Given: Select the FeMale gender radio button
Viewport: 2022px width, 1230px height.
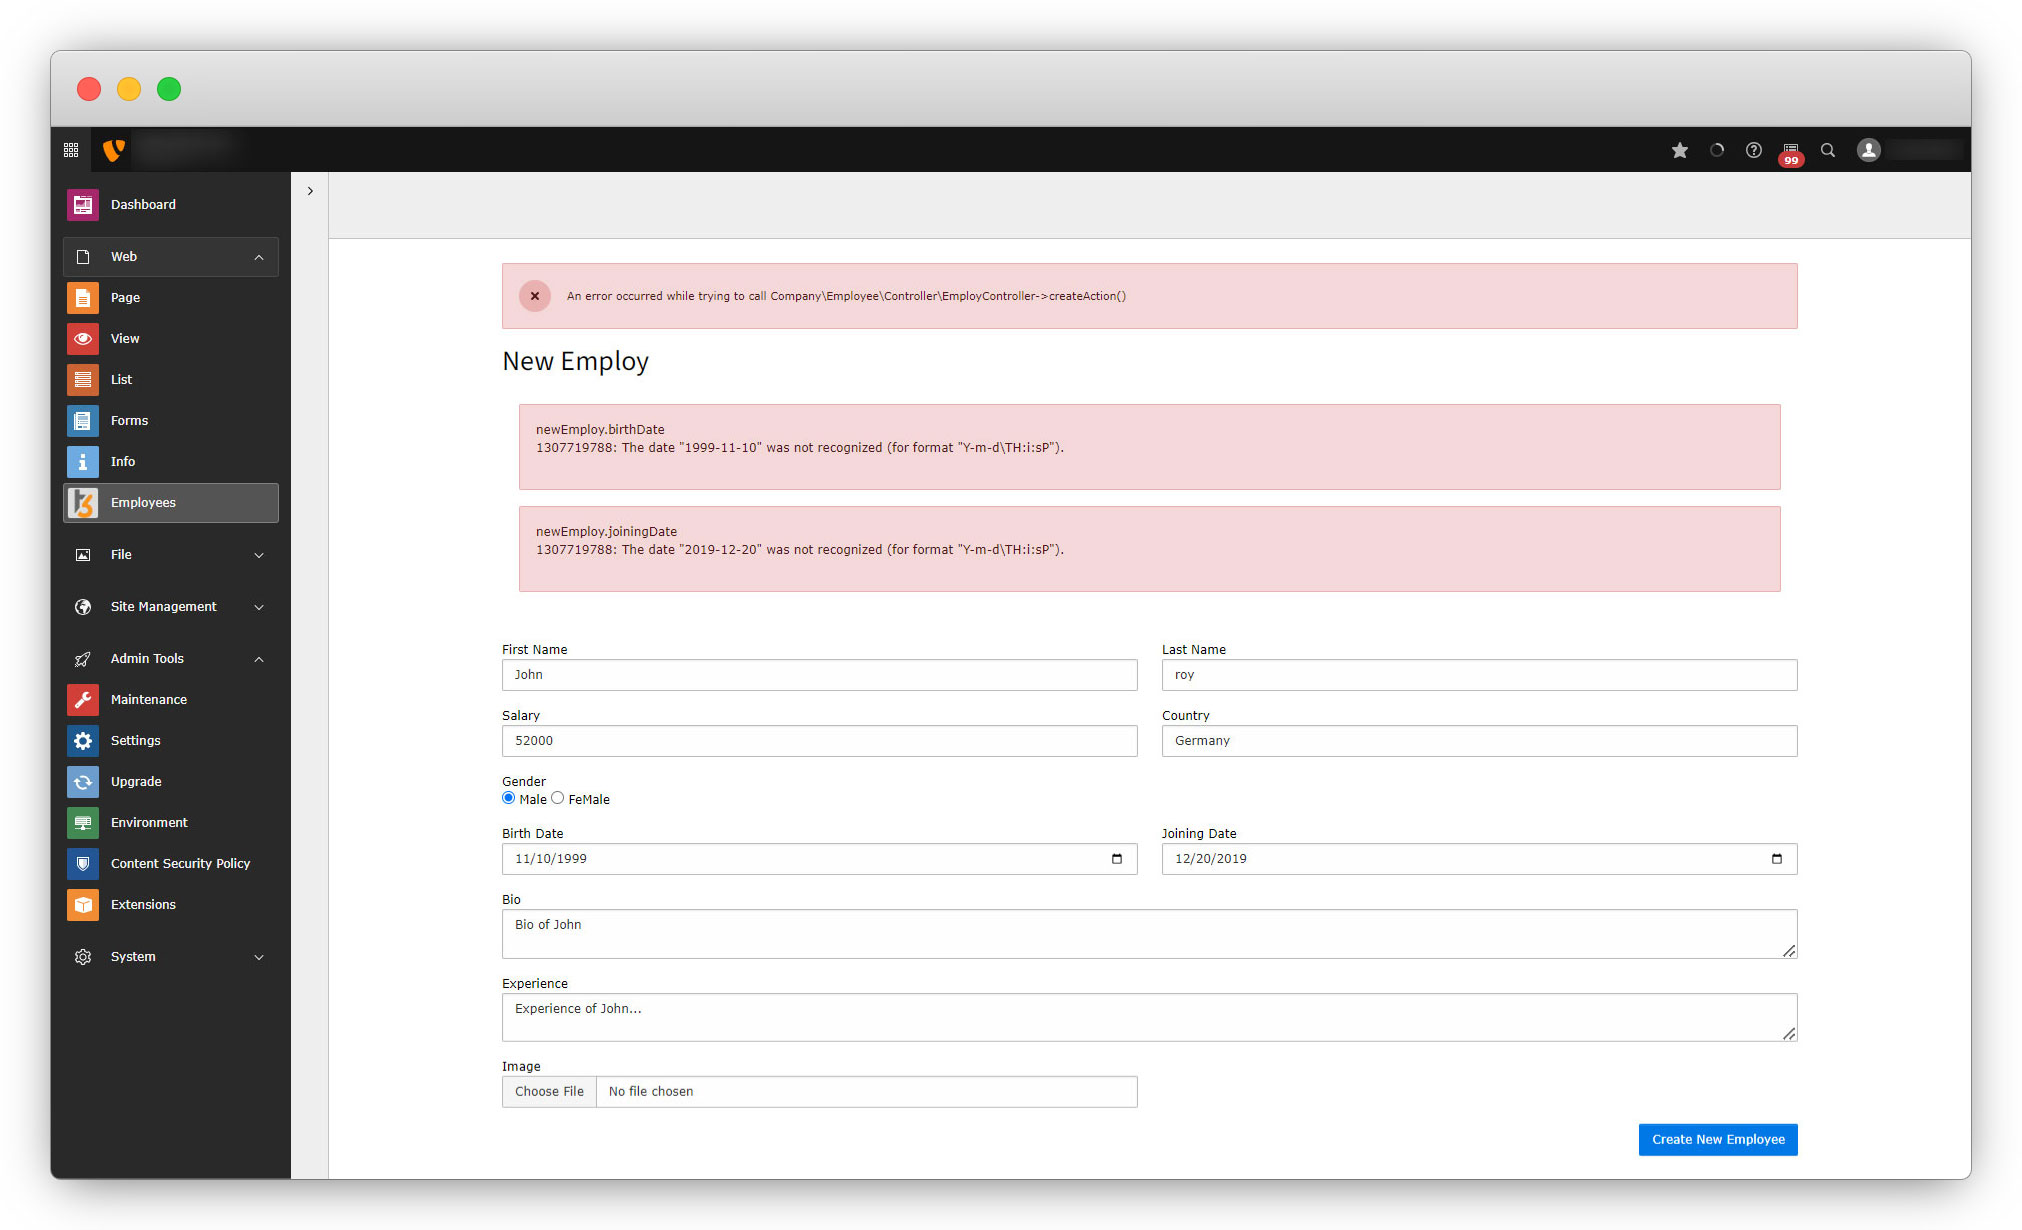Looking at the screenshot, I should [558, 798].
